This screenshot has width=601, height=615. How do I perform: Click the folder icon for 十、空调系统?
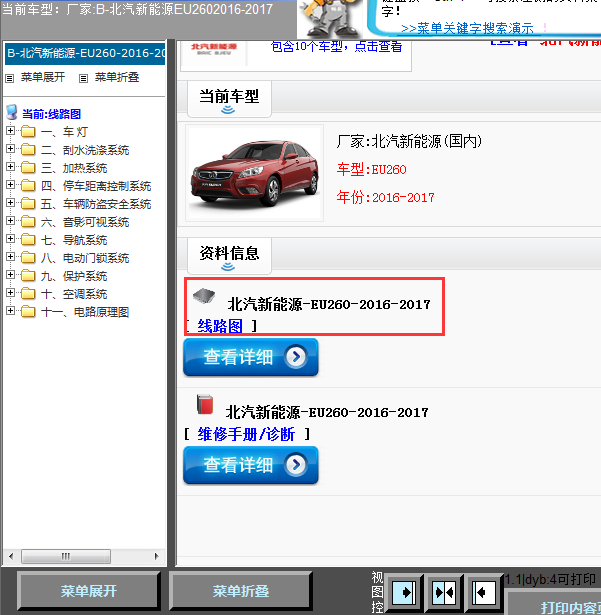click(28, 294)
